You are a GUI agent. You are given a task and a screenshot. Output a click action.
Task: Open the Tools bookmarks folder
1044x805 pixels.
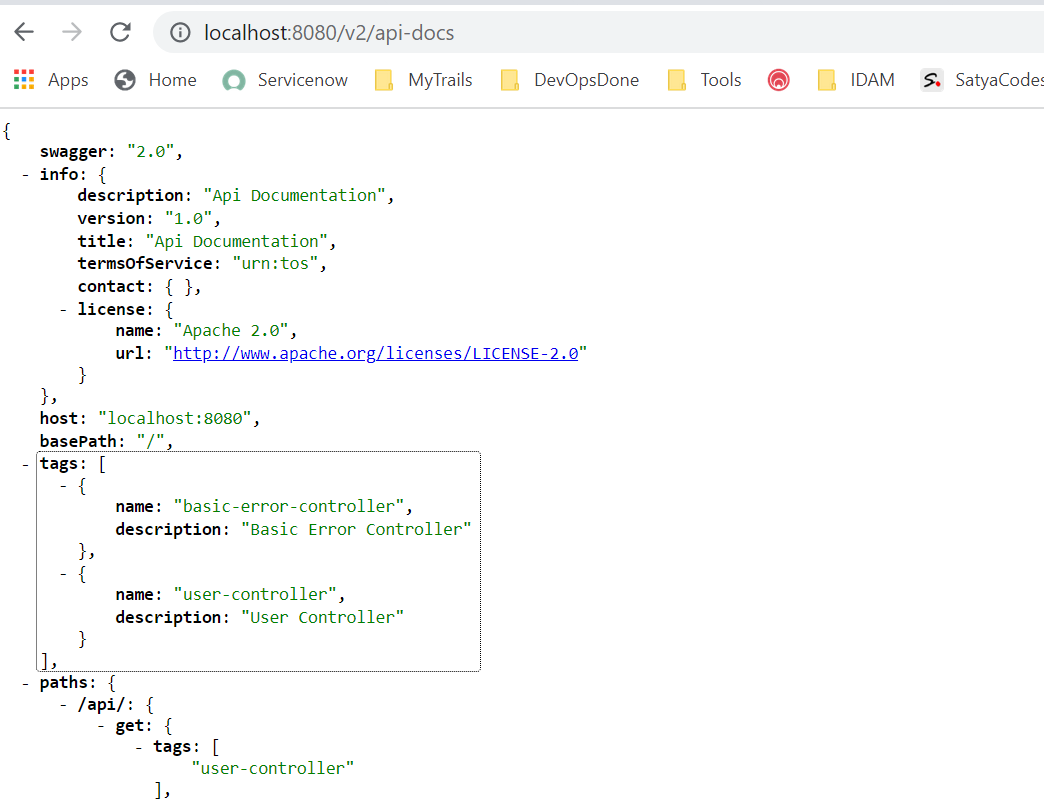point(705,80)
